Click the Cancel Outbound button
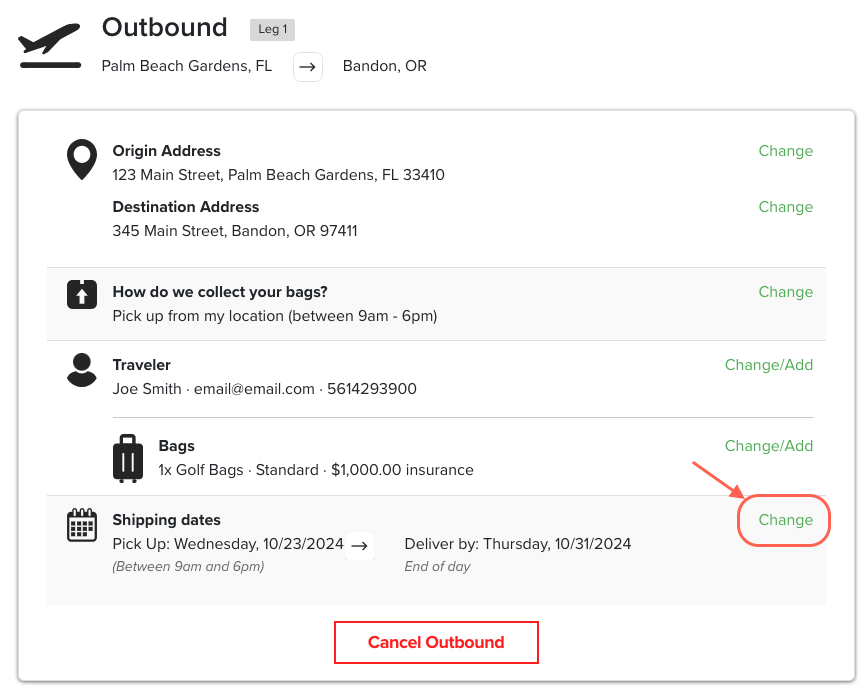Viewport: 866px width, 694px height. click(436, 642)
